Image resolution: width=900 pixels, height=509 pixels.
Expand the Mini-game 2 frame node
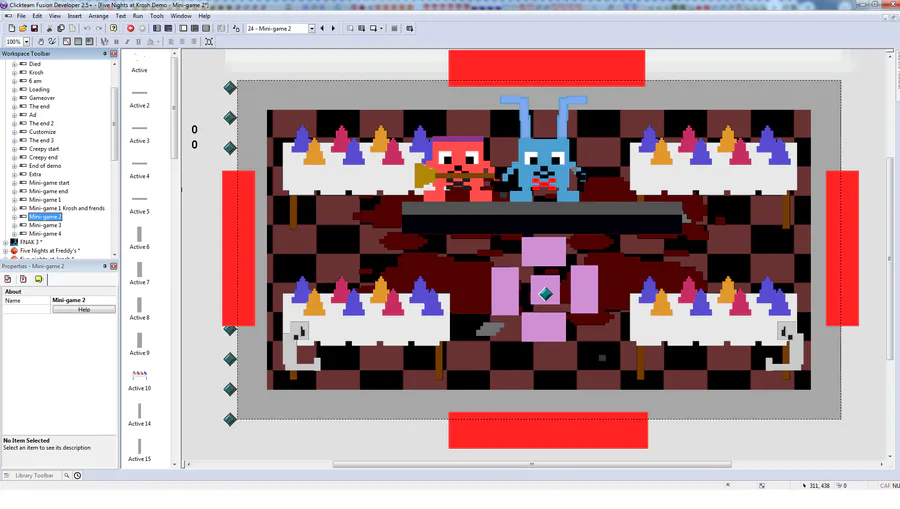14,217
